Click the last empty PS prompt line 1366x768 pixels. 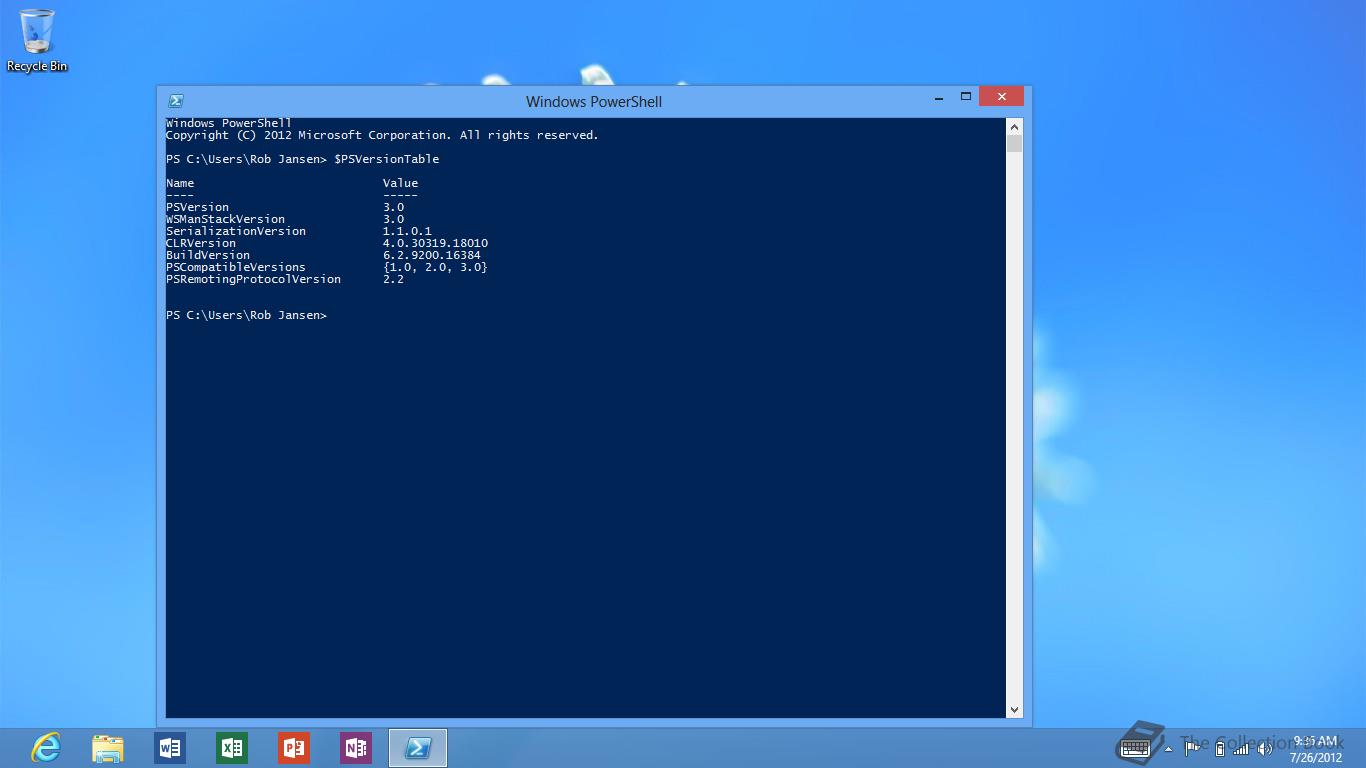coord(246,315)
